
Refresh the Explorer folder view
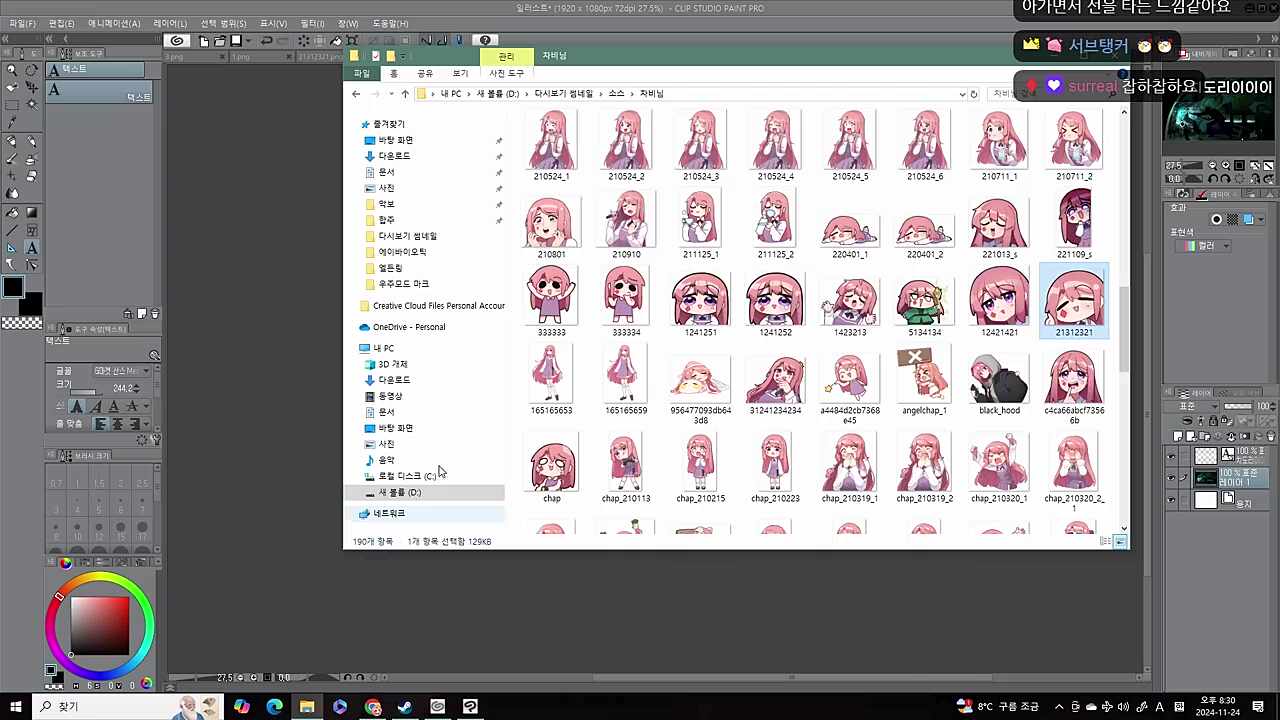(x=974, y=94)
